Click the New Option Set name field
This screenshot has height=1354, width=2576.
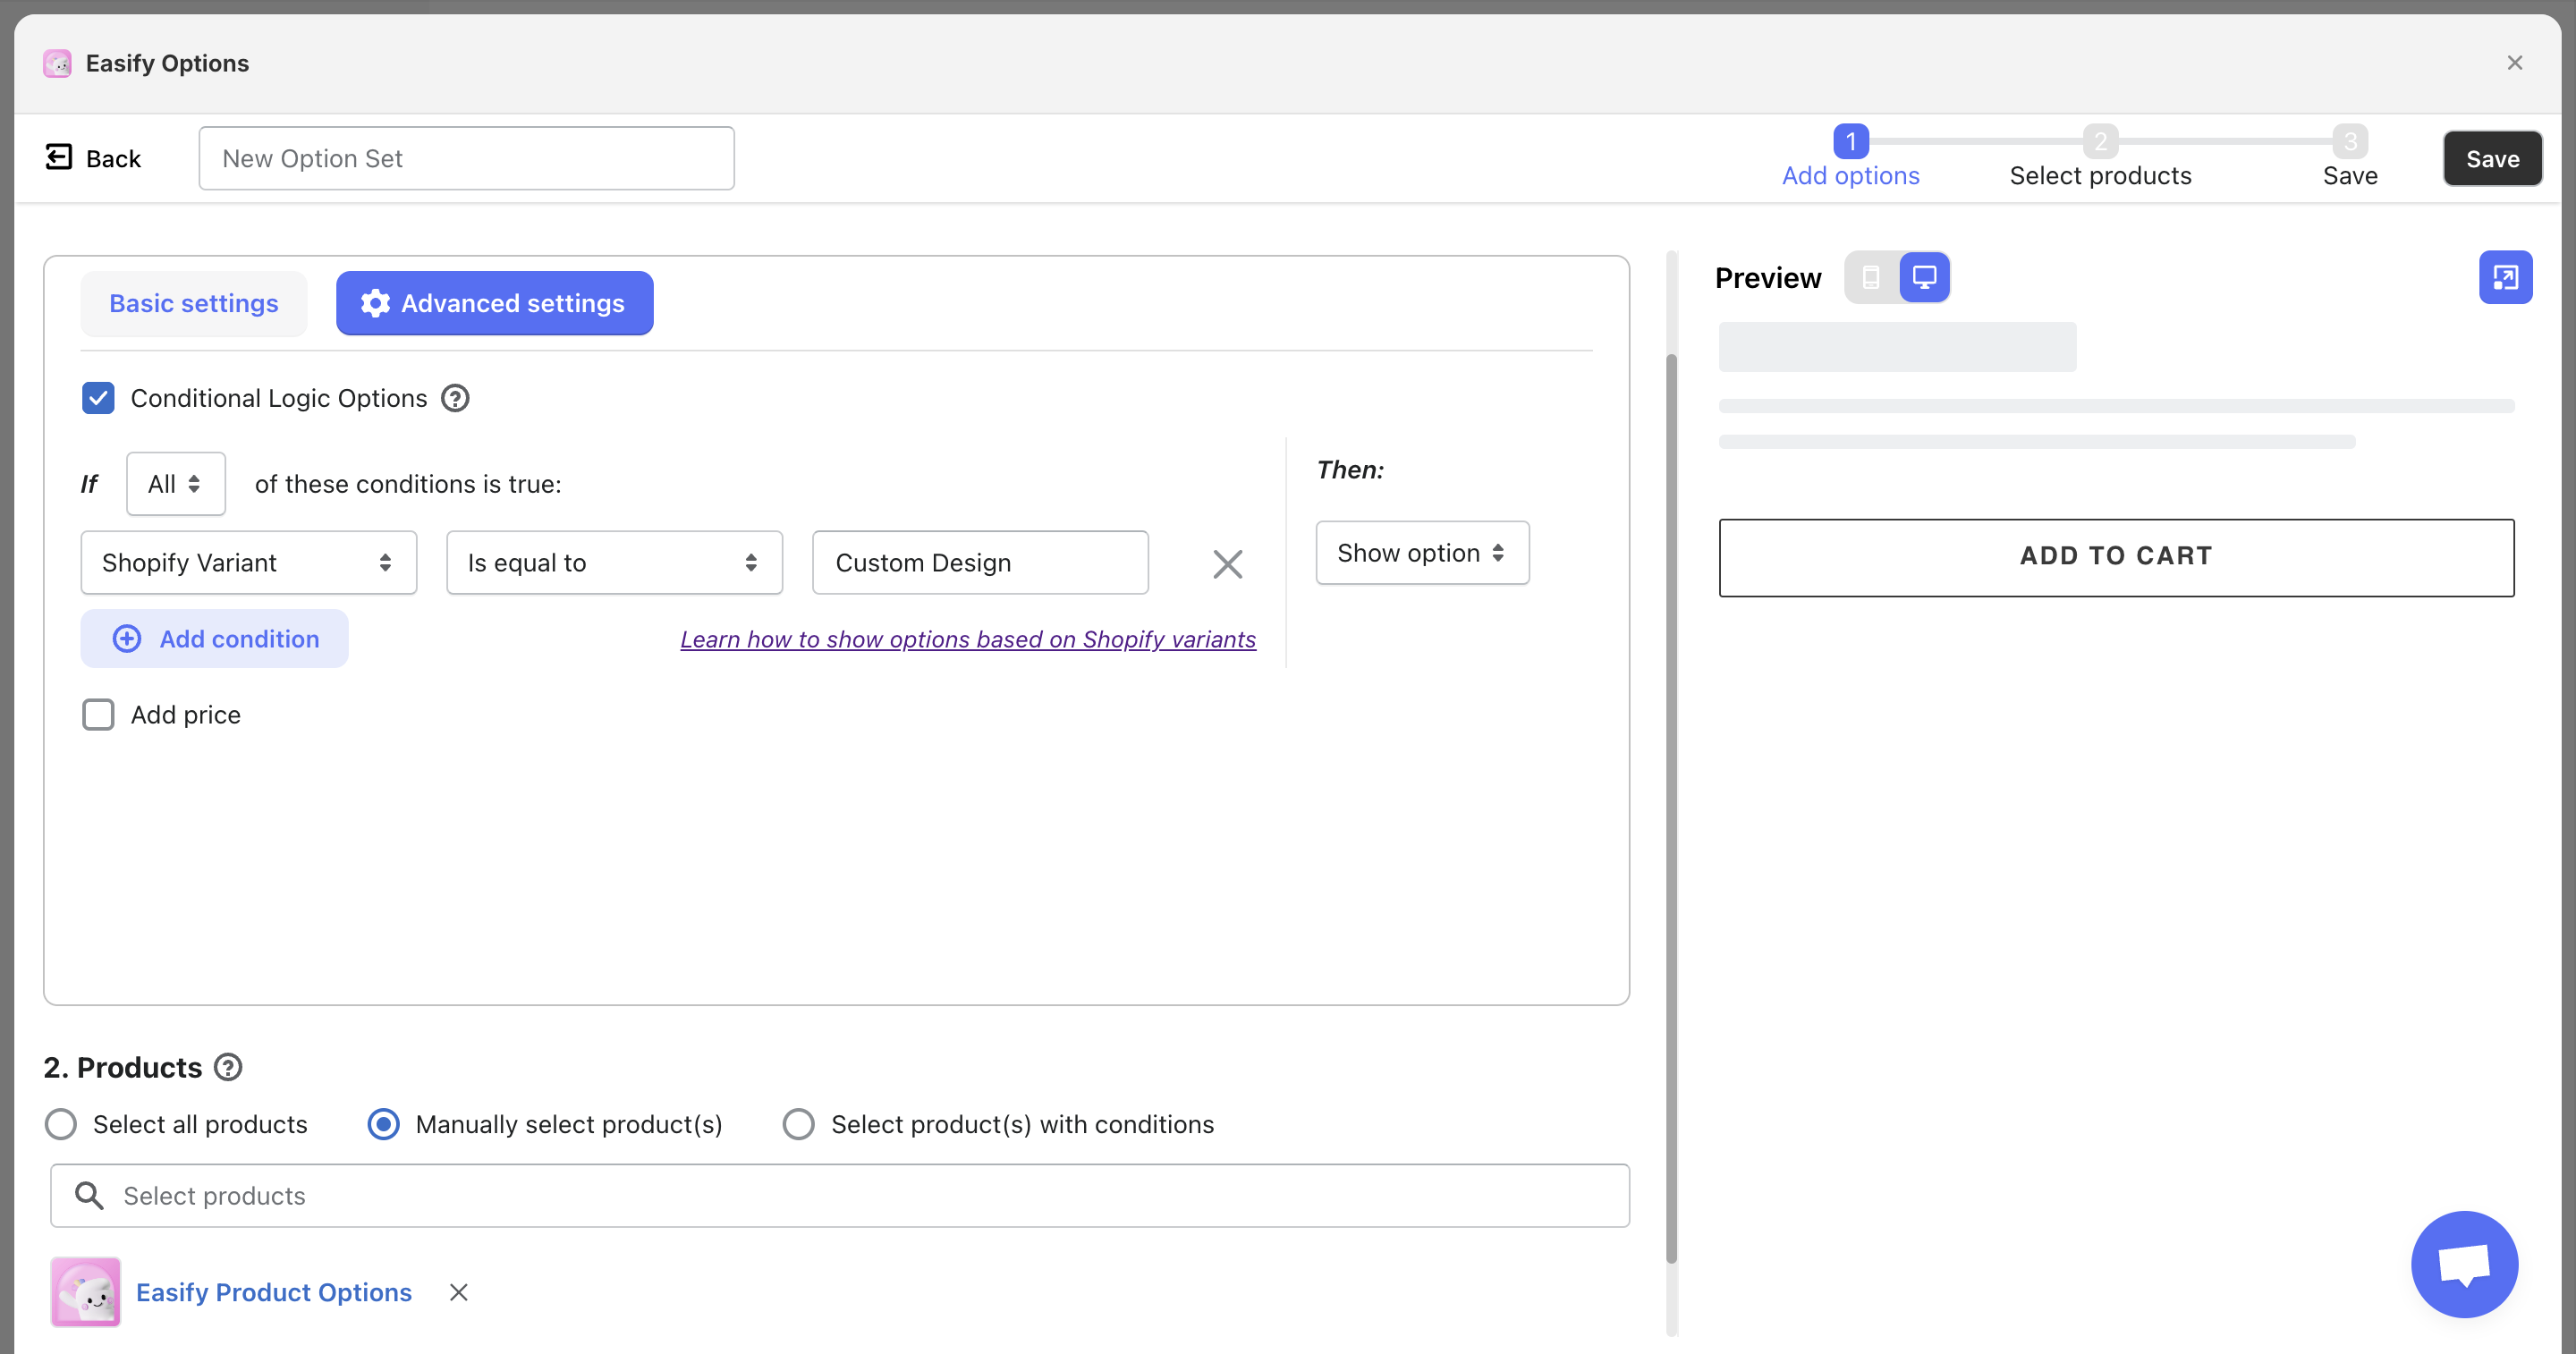[x=466, y=158]
